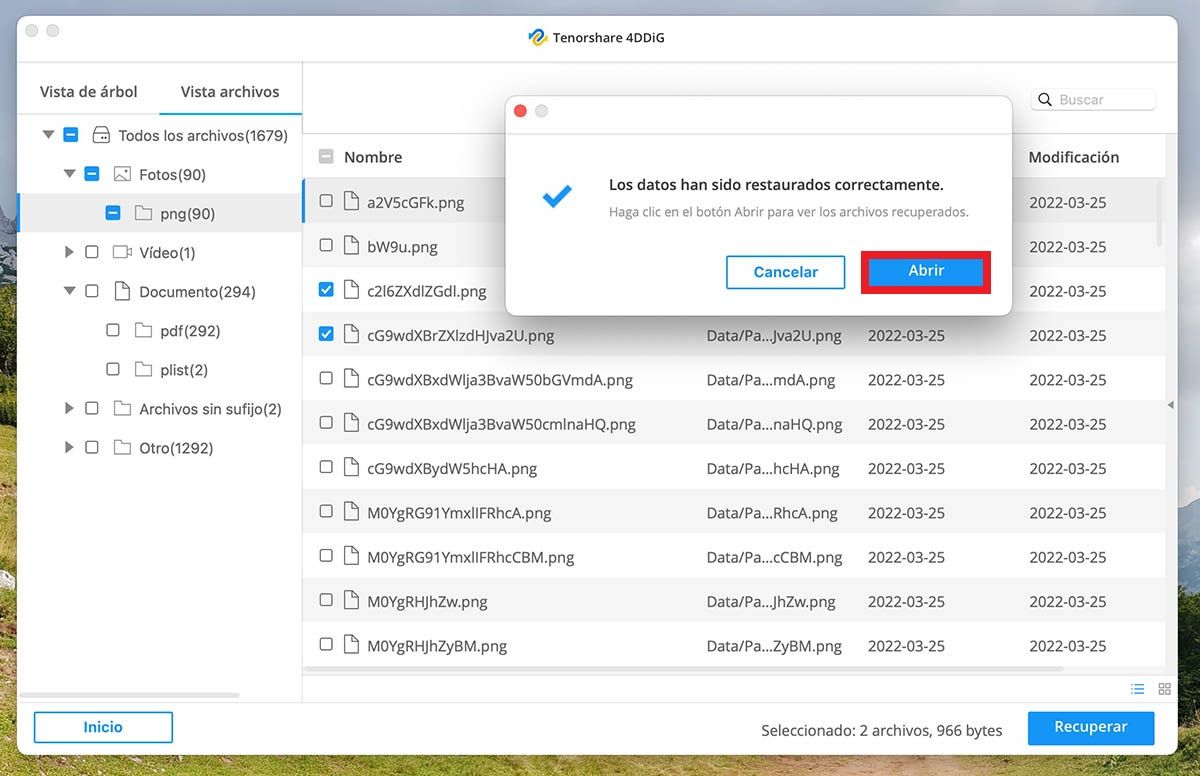Select the Vista archivos tab

pyautogui.click(x=230, y=91)
